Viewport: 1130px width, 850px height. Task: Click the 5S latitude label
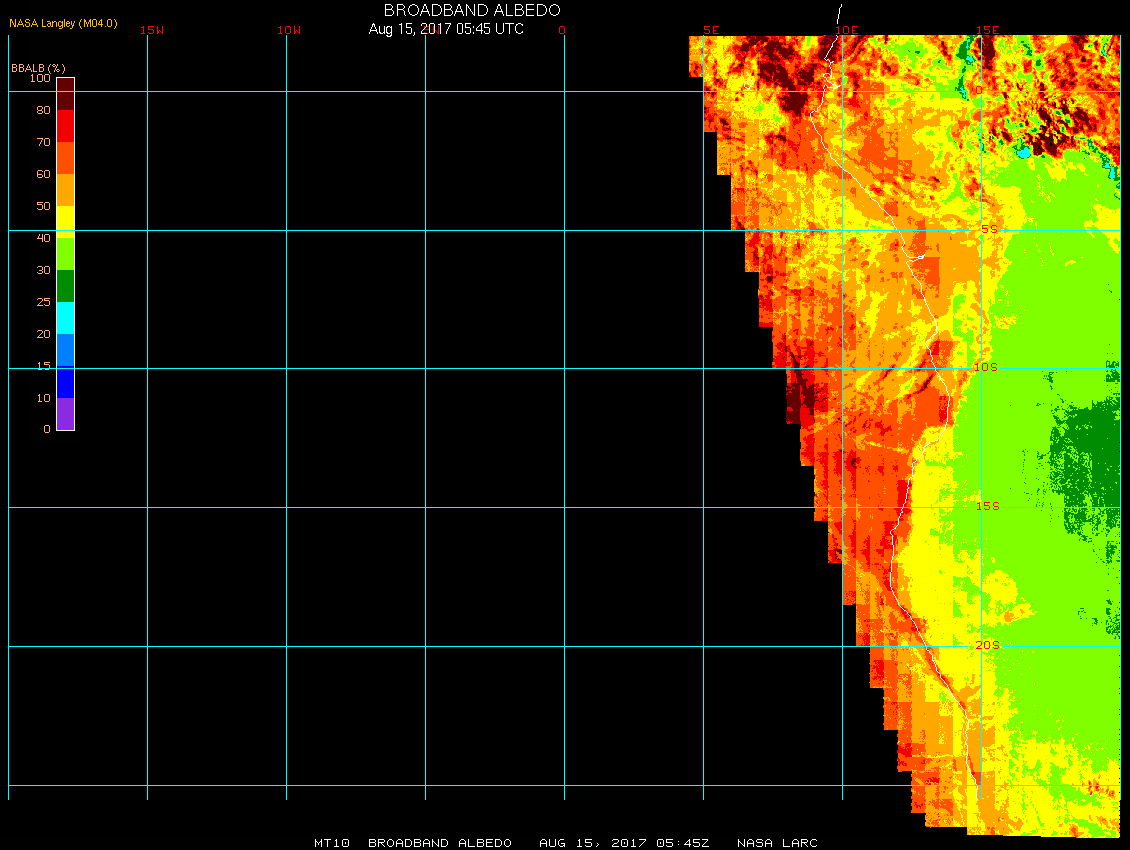[x=988, y=229]
